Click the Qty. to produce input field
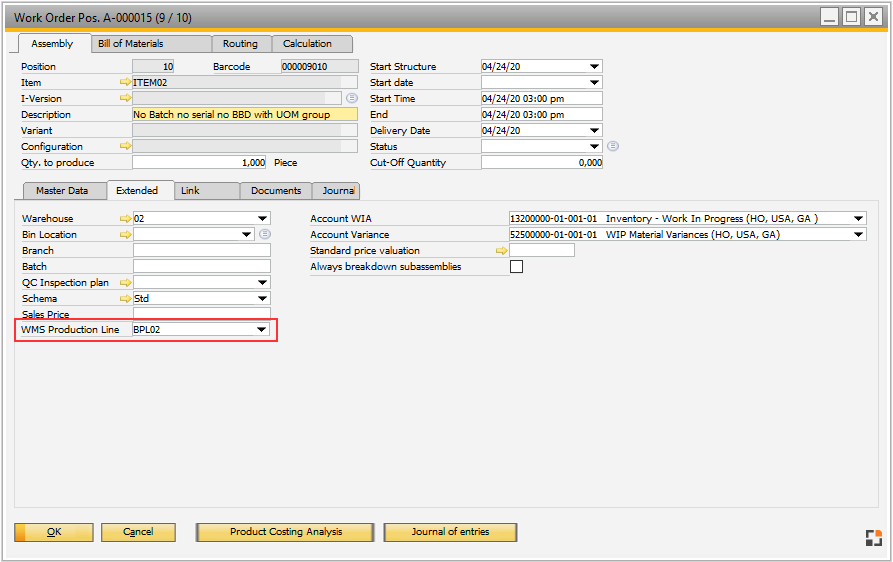 coord(199,163)
